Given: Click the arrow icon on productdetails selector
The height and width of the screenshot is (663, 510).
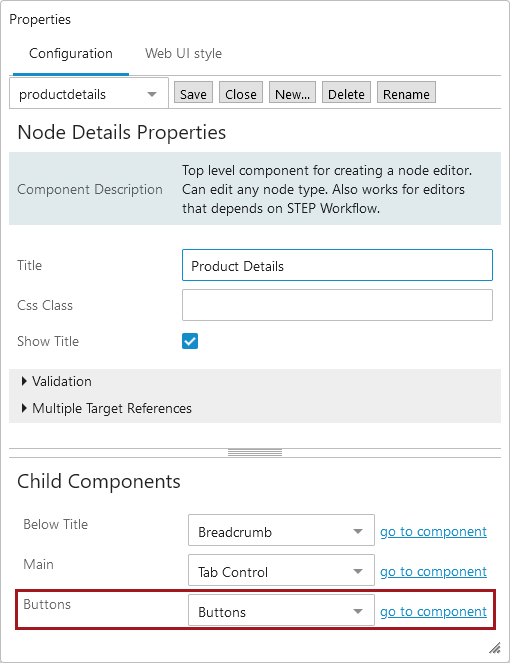Looking at the screenshot, I should (x=152, y=94).
